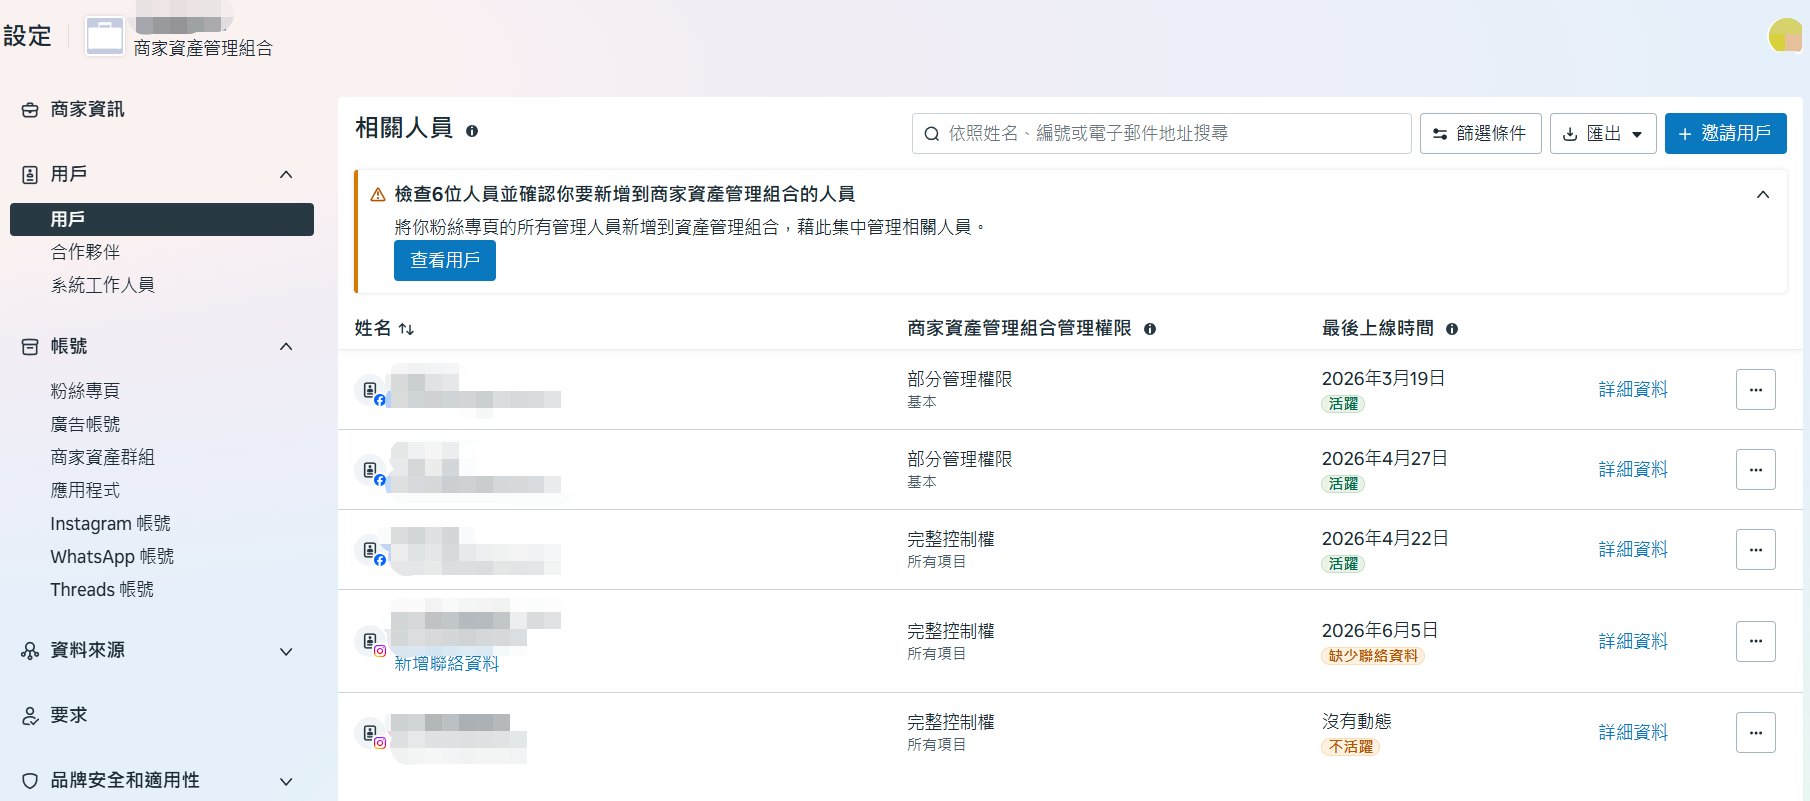Click the 品牌安全和適用性 shield icon
1810x801 pixels.
click(x=30, y=781)
